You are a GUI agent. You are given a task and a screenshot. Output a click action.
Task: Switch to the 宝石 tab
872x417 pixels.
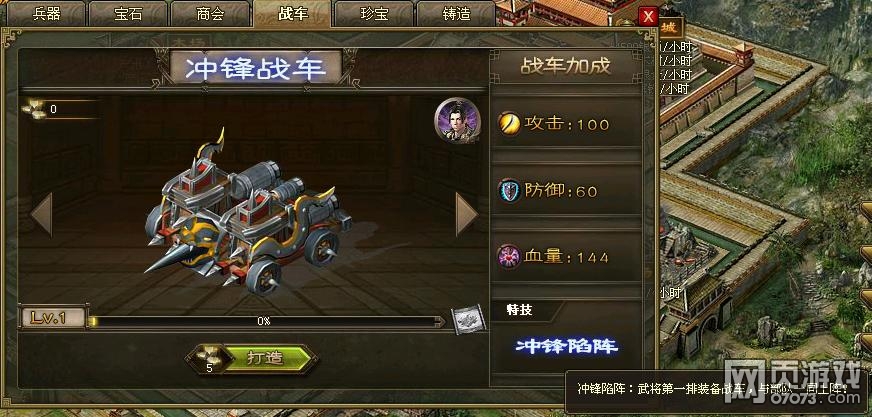pos(128,13)
